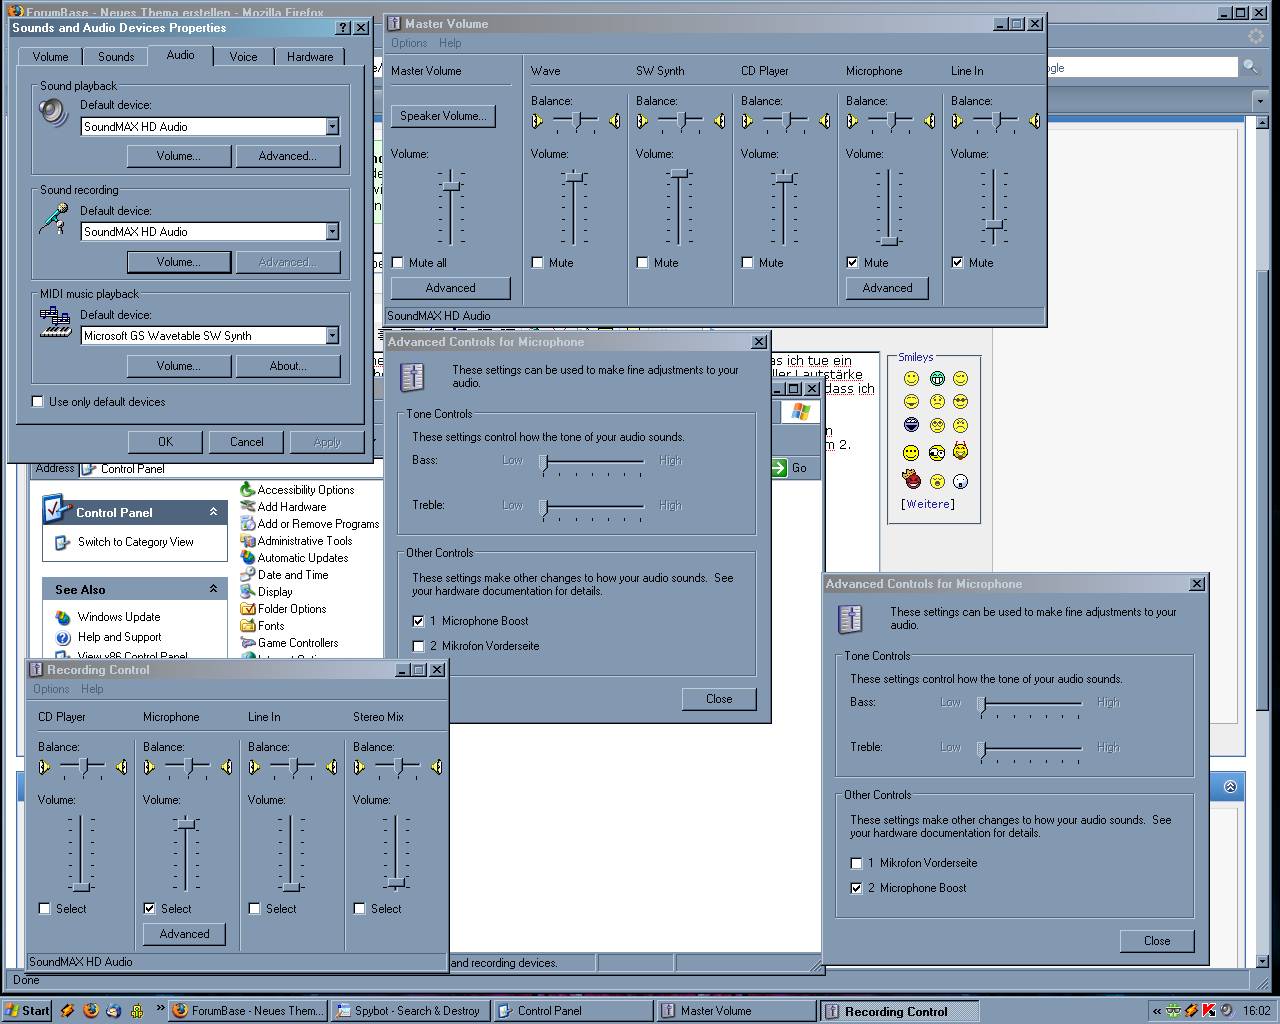Open Options menu in Master Volume

pos(409,43)
